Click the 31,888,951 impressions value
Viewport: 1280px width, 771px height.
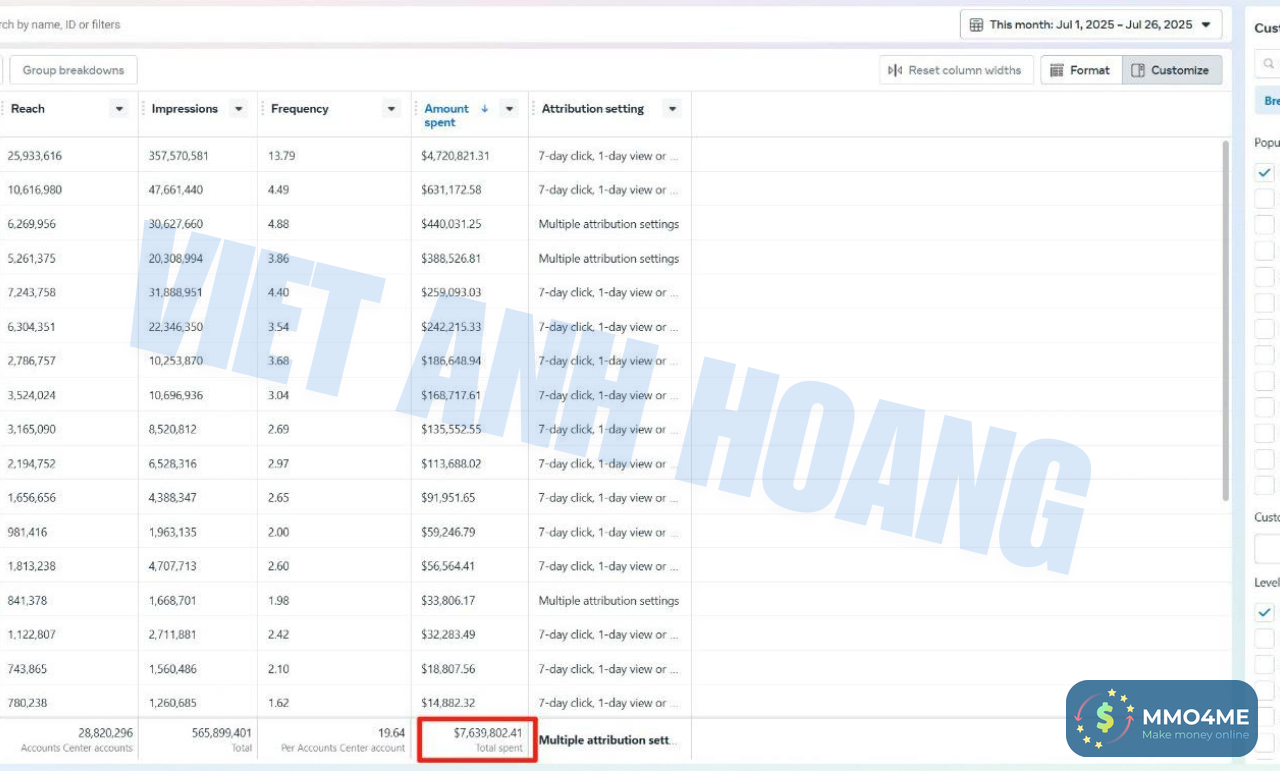(x=176, y=293)
